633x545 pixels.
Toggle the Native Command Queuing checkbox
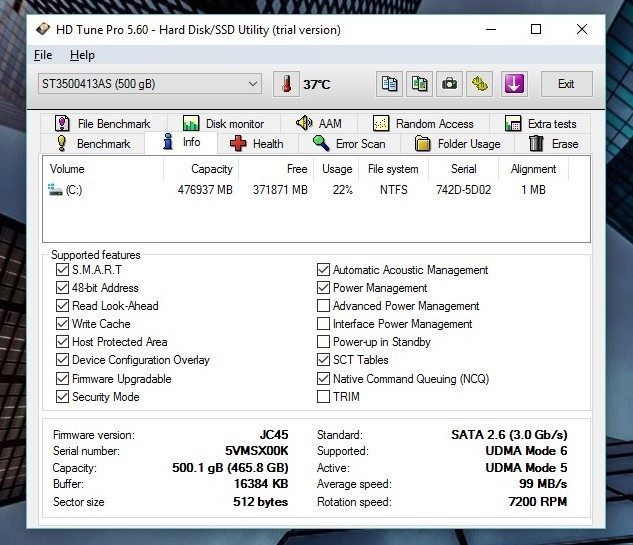click(x=323, y=379)
